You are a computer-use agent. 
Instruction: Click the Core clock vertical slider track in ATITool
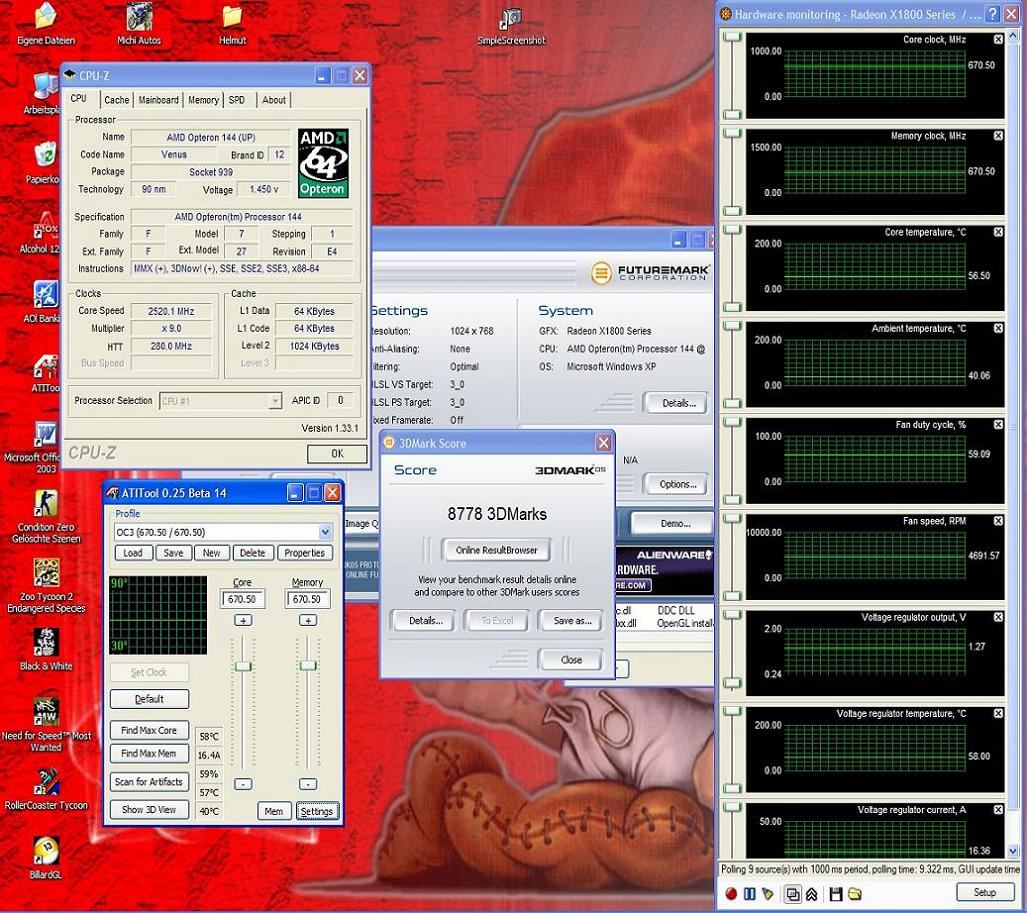(243, 702)
